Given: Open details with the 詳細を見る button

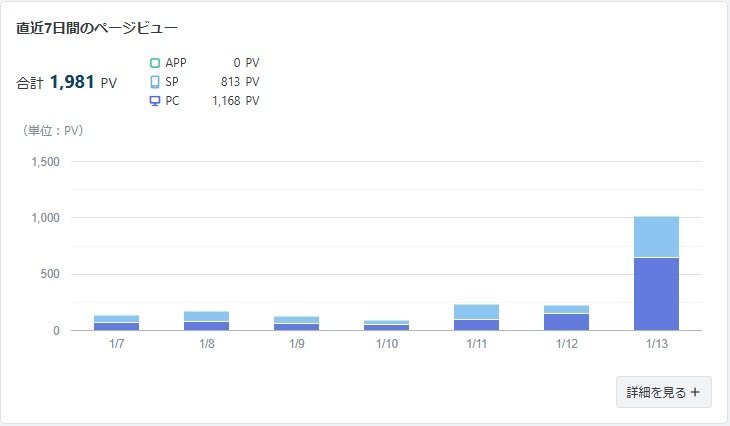Looking at the screenshot, I should [664, 392].
